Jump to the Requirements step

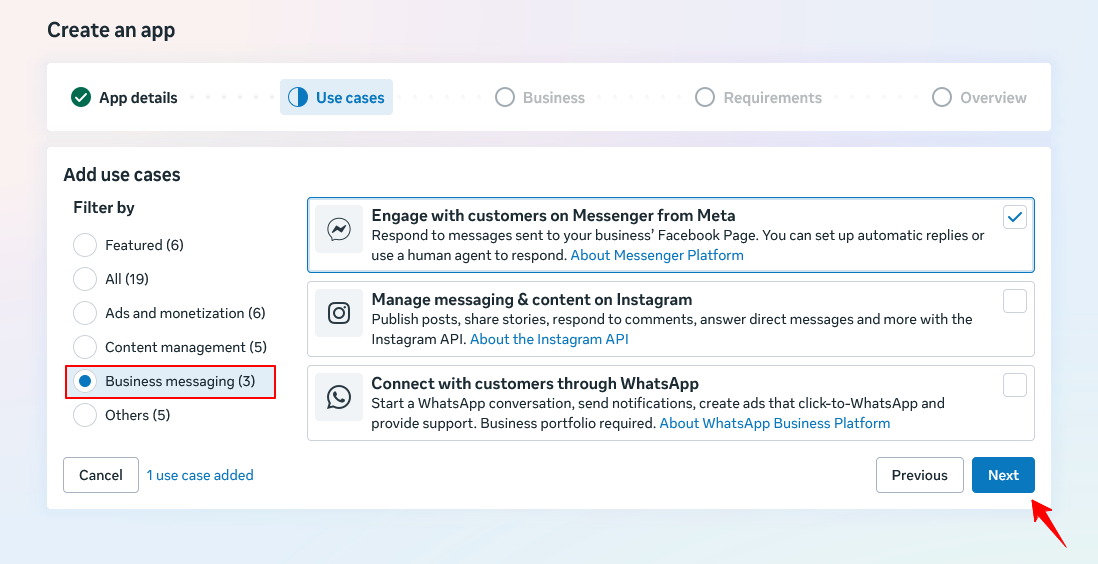pyautogui.click(x=758, y=97)
